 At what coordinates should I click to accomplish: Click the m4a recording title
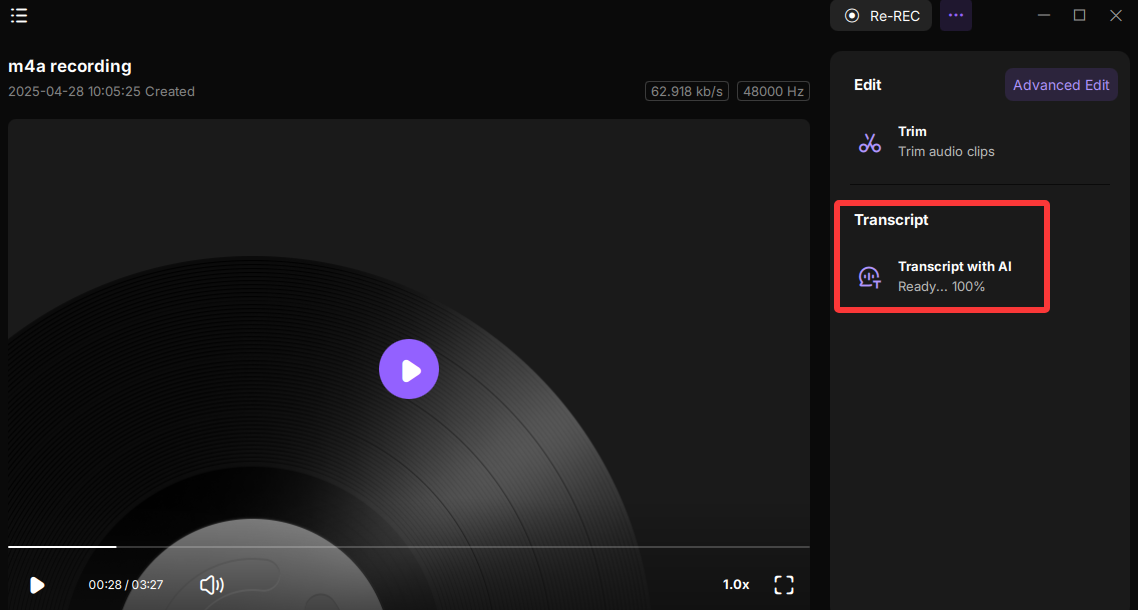[70, 66]
